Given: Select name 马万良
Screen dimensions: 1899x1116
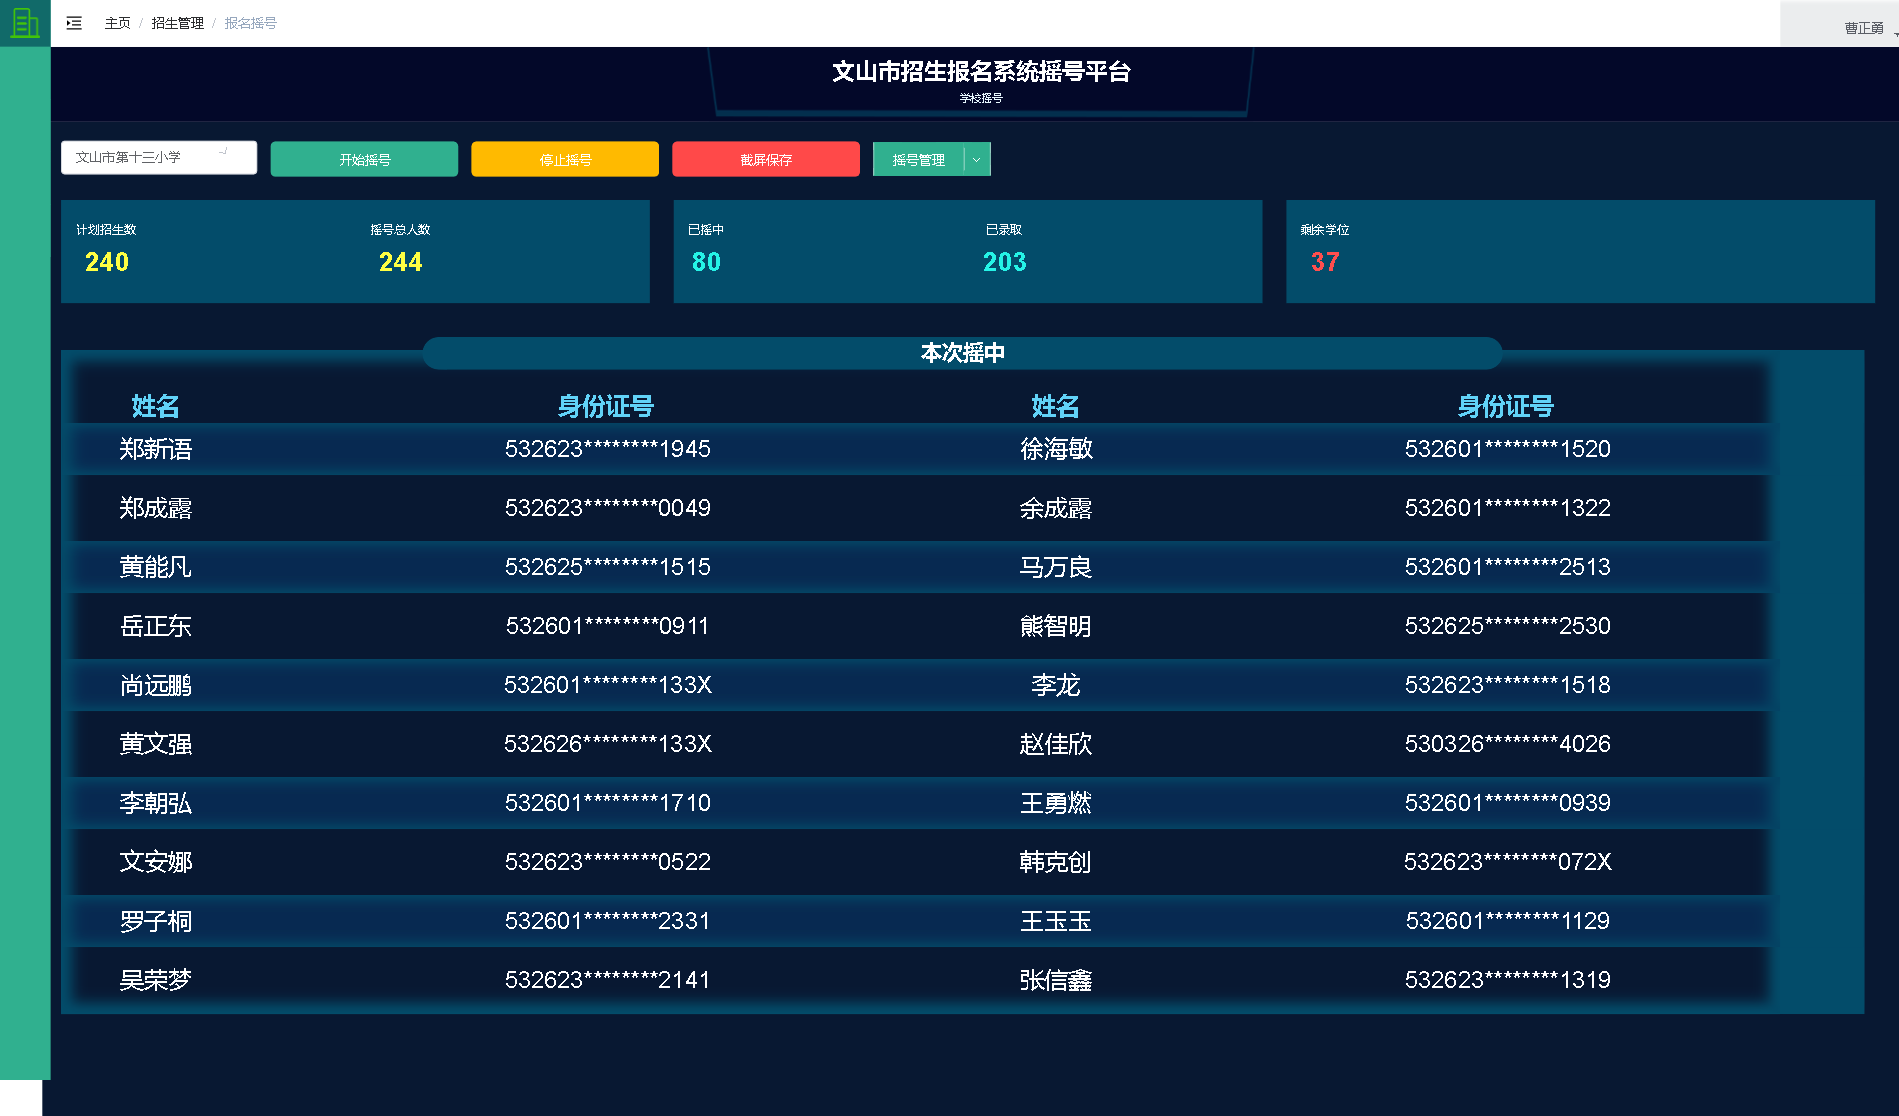Looking at the screenshot, I should pos(1056,567).
